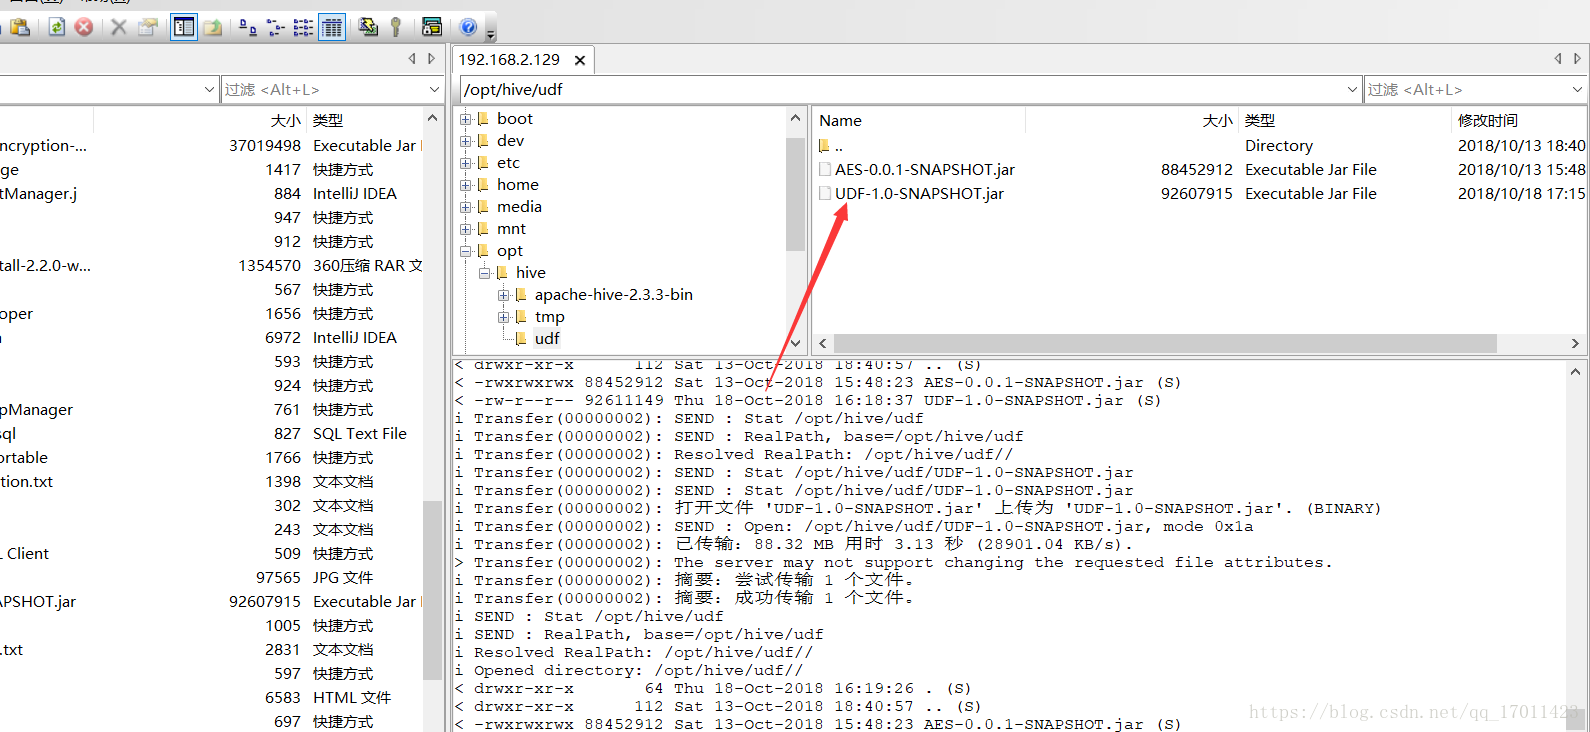Click the local pane vertical scrollbar
Screen dimensions: 1590x732
point(432,590)
